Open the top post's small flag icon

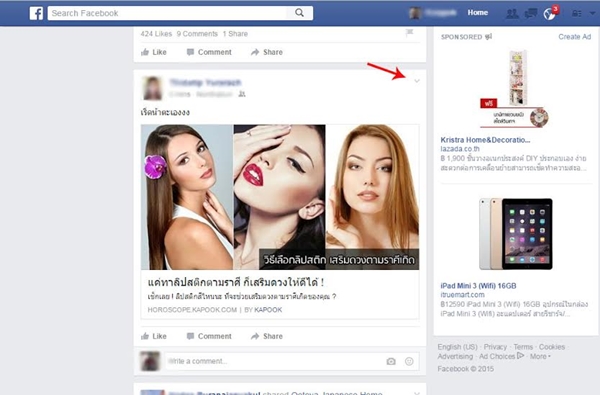tap(409, 32)
